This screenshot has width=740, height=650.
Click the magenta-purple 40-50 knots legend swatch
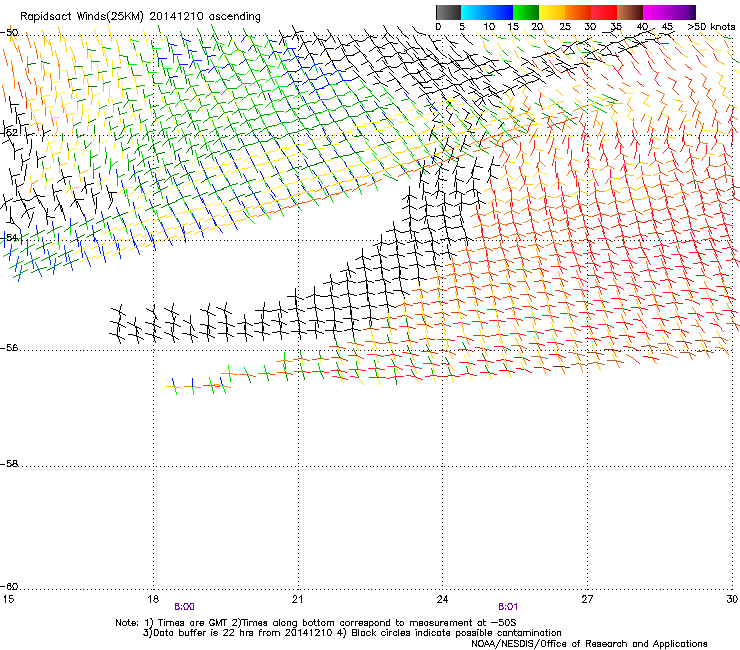coord(669,12)
